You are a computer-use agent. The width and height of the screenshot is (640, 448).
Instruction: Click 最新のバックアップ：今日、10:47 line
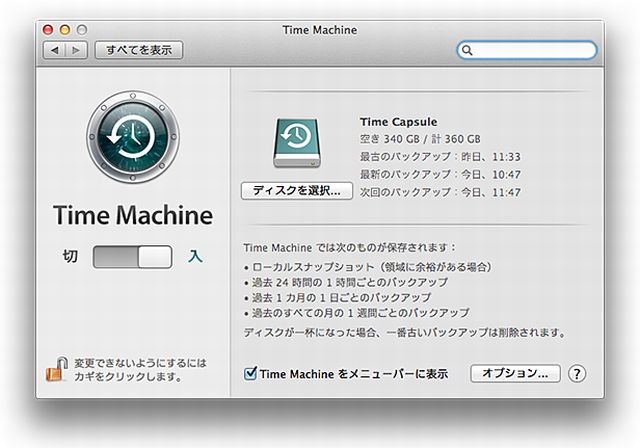(x=440, y=174)
